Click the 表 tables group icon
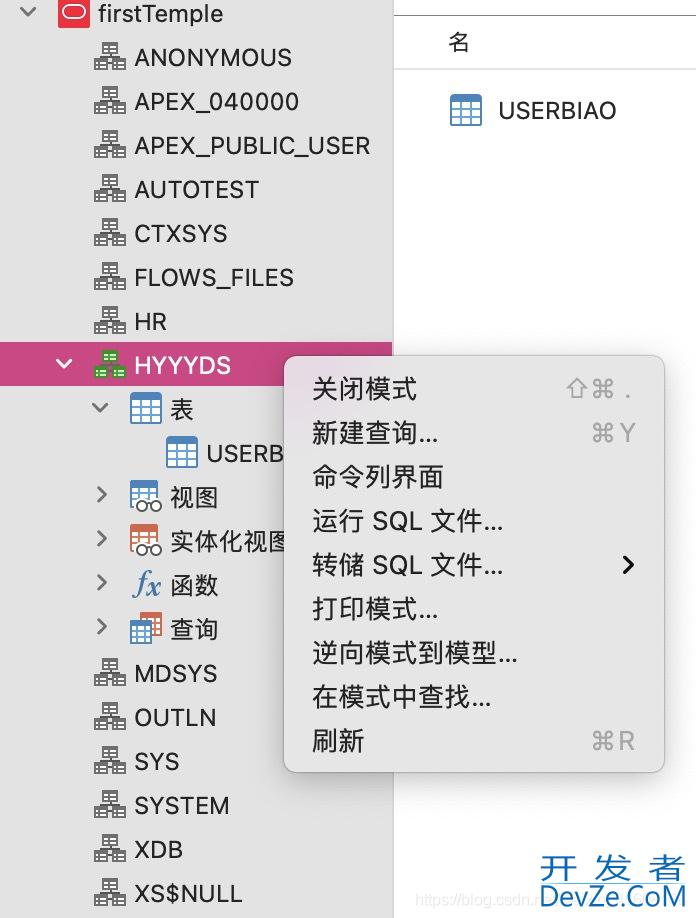 tap(145, 408)
